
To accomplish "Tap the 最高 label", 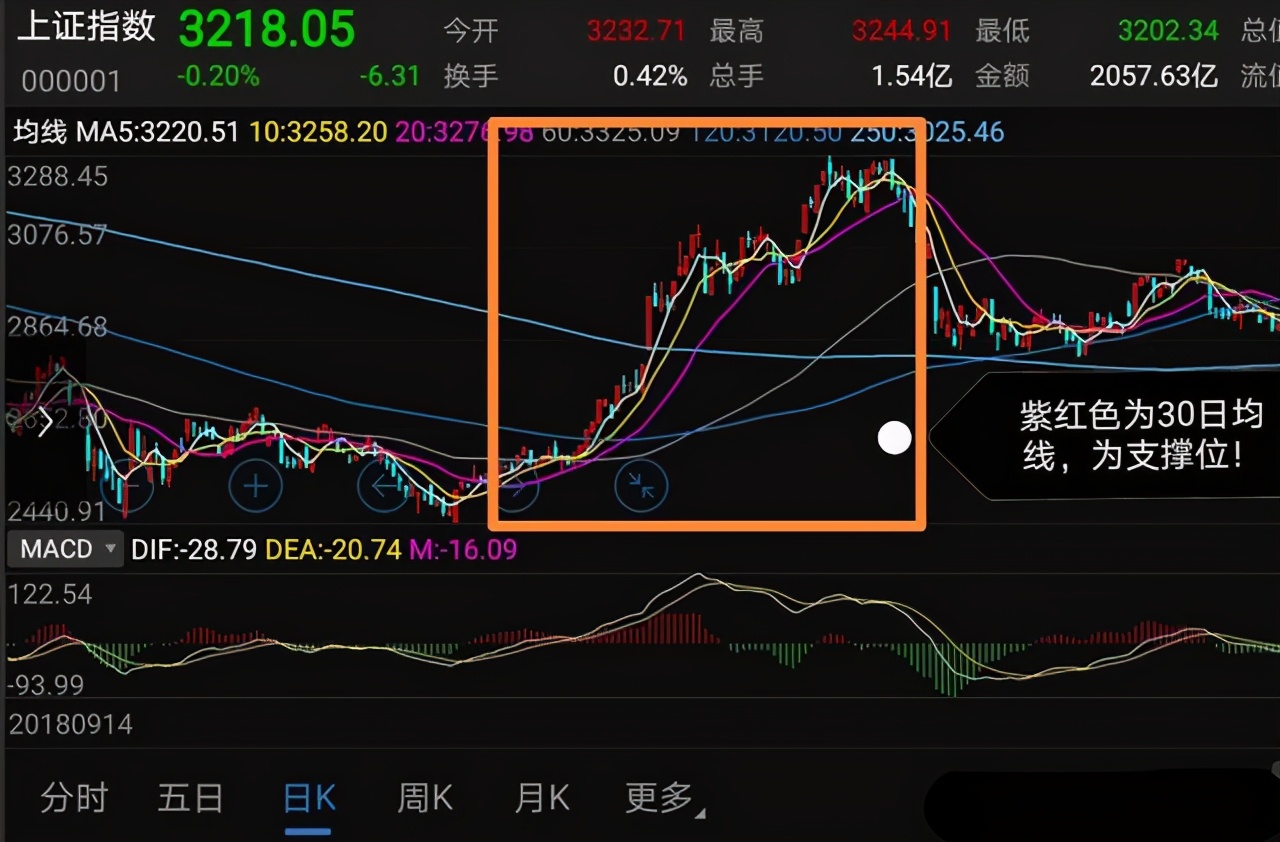I will point(737,31).
